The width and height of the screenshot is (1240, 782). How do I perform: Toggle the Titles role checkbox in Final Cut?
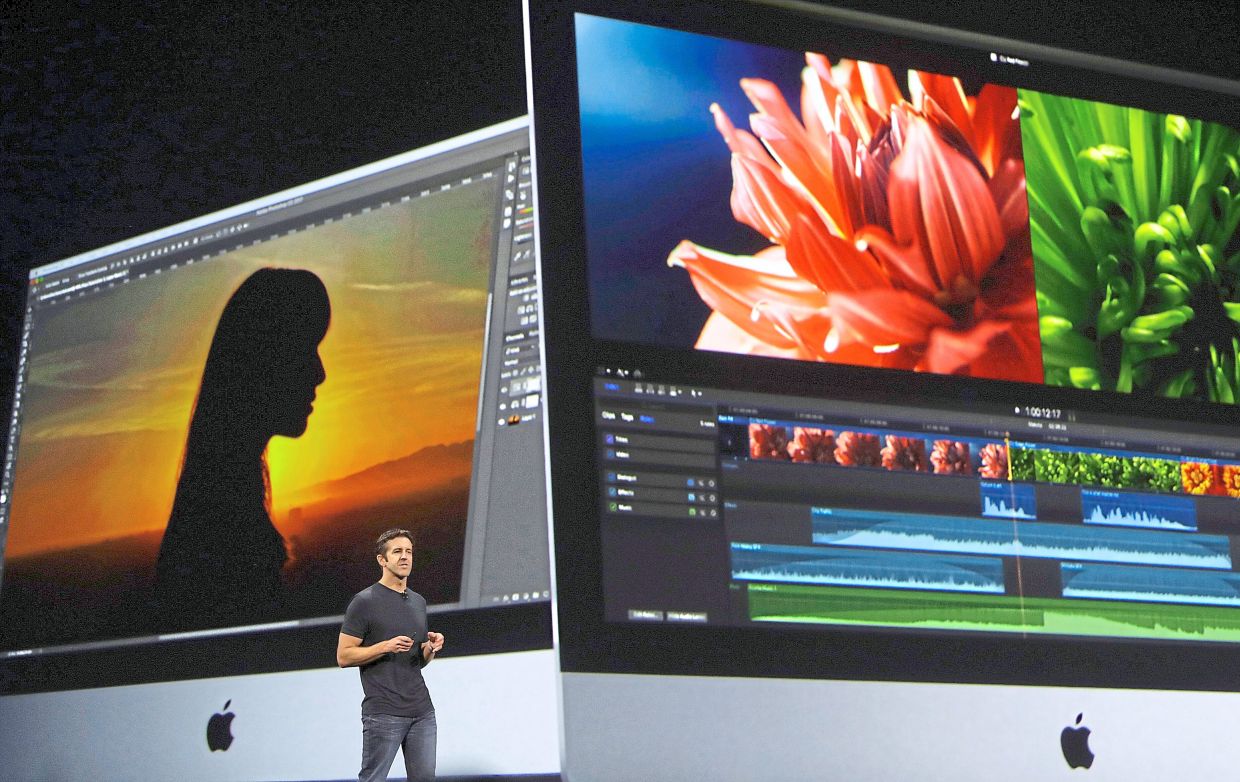point(609,439)
